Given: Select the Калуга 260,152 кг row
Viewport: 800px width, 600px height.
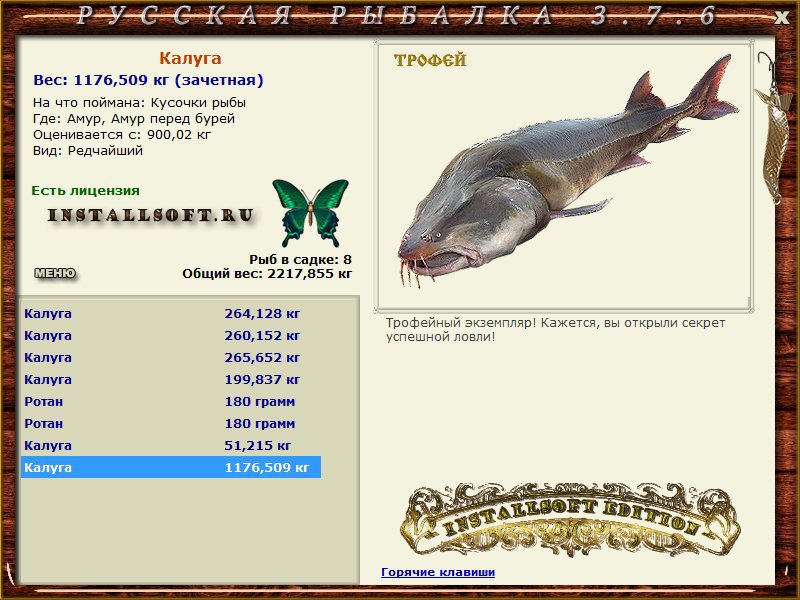Looking at the screenshot, I should [x=171, y=335].
